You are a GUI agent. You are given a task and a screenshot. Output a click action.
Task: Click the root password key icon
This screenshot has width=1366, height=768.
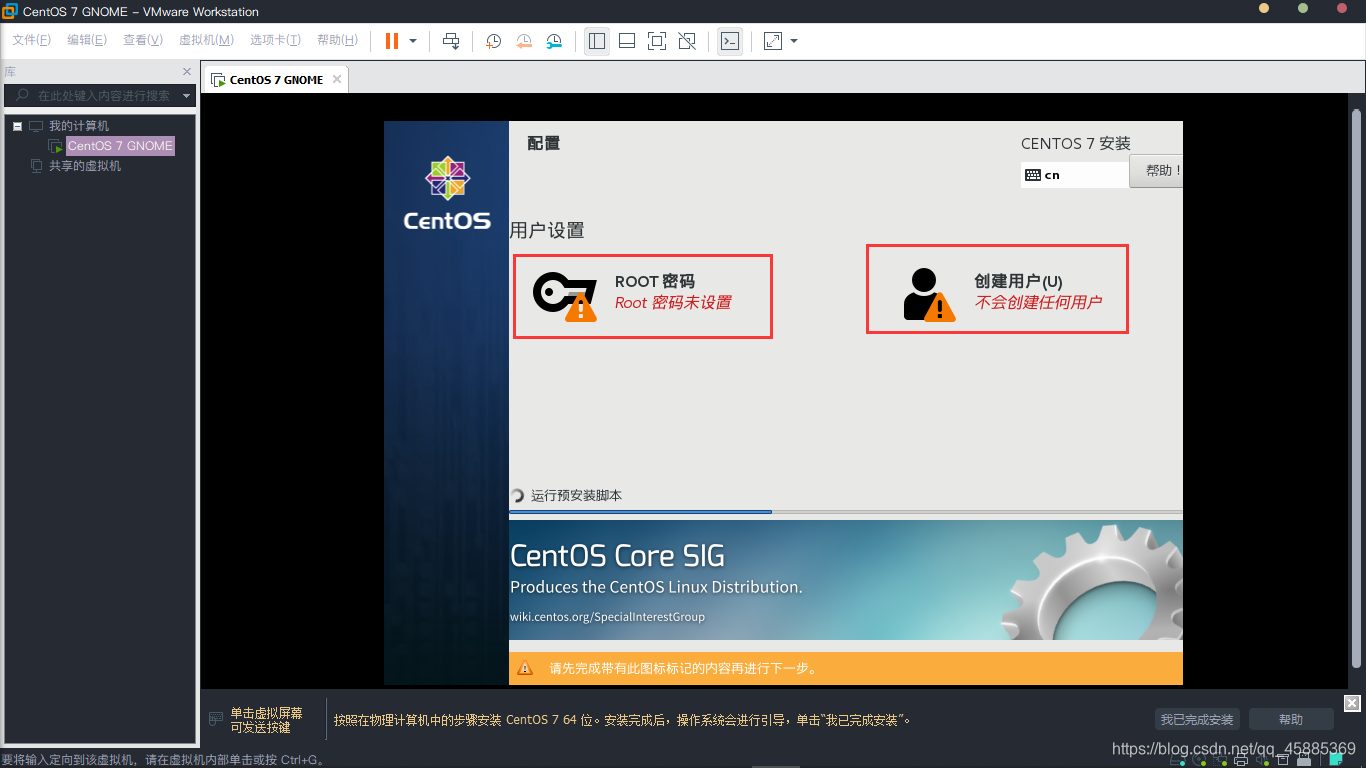point(564,295)
